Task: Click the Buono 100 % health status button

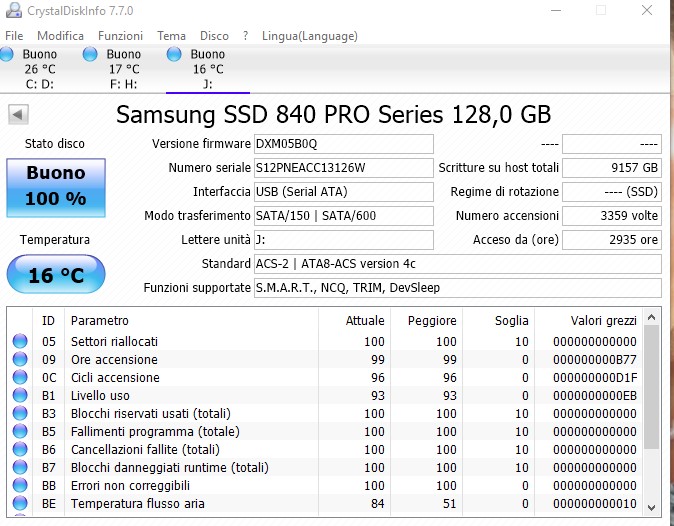Action: coord(56,188)
